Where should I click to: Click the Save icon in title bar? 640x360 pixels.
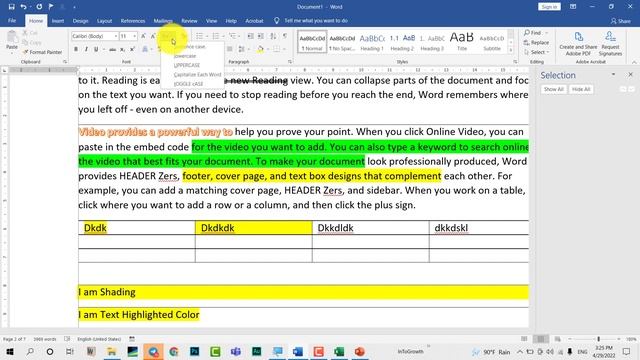[11, 7]
